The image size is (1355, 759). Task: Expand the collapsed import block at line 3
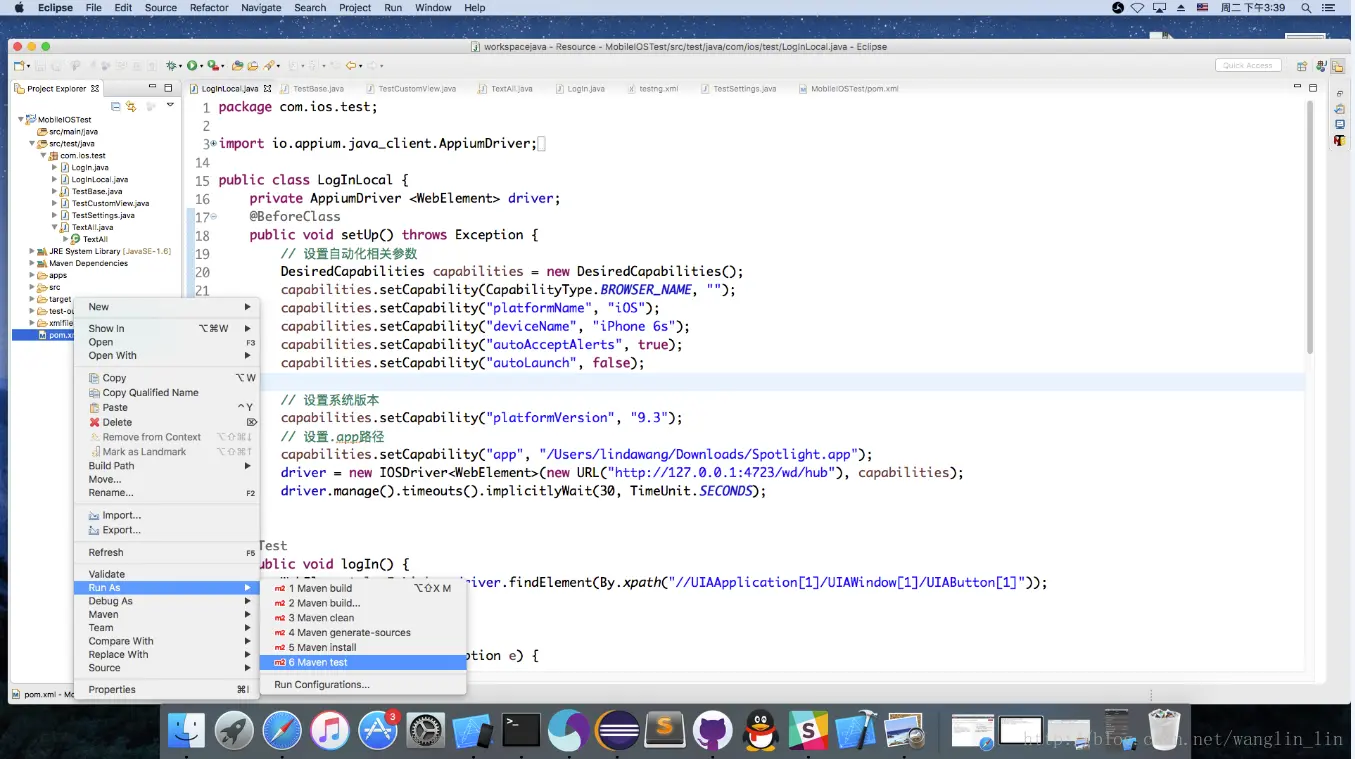[213, 144]
